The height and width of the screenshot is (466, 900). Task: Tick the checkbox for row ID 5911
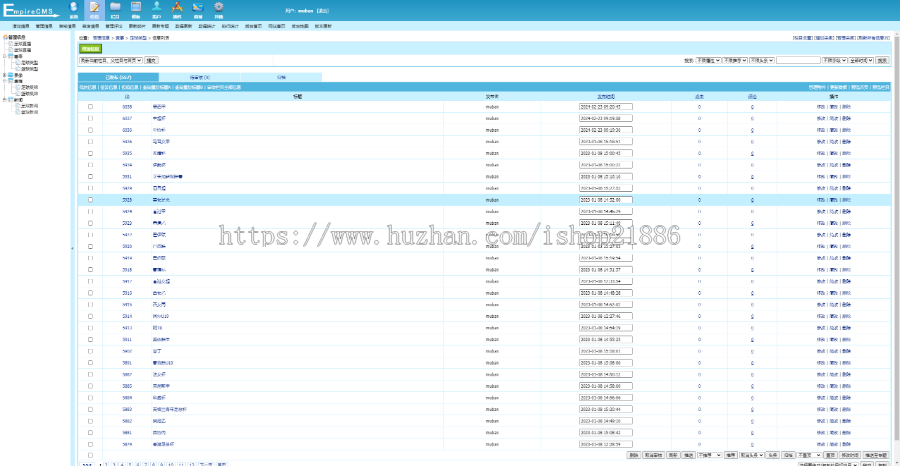(90, 339)
